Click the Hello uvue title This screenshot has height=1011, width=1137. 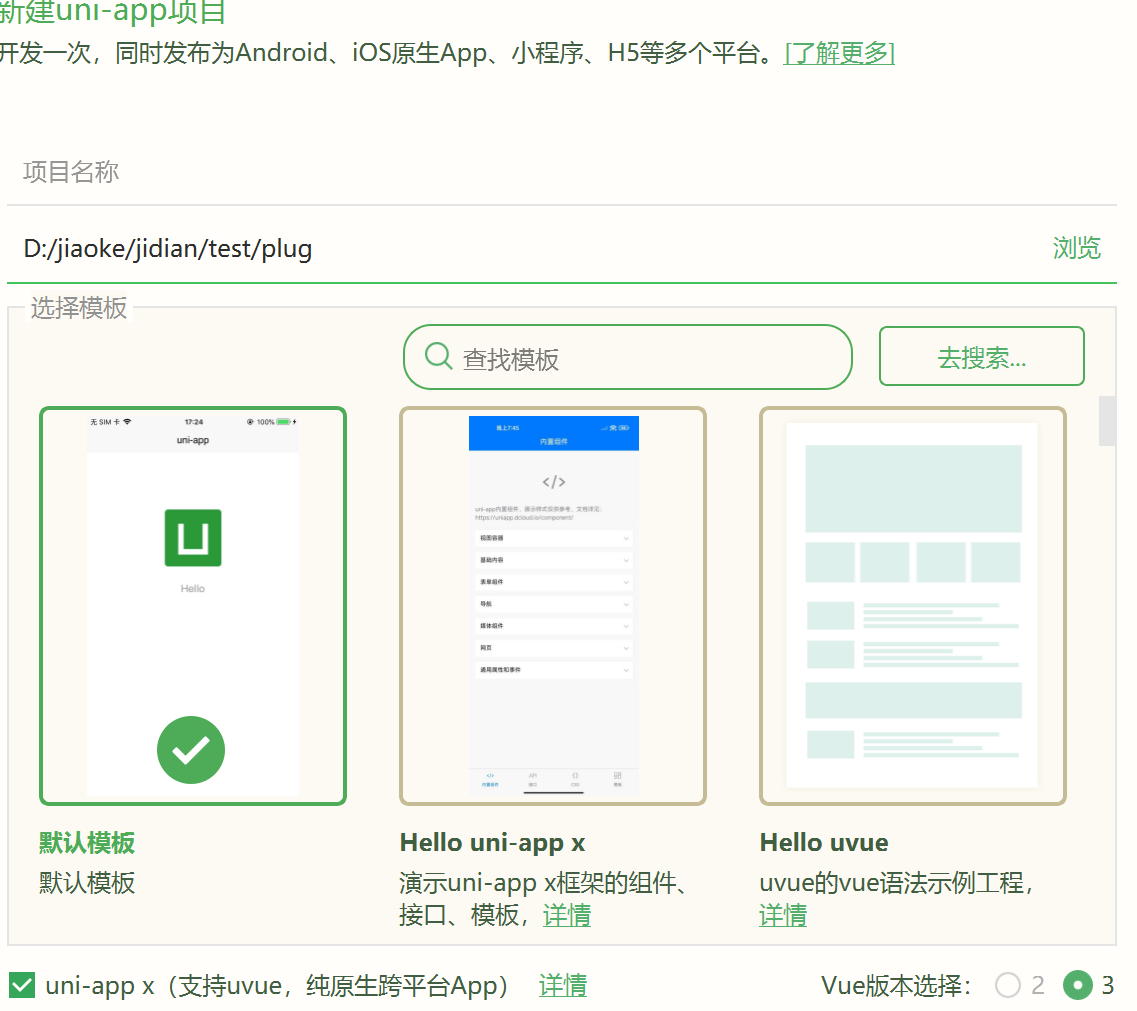[x=824, y=843]
